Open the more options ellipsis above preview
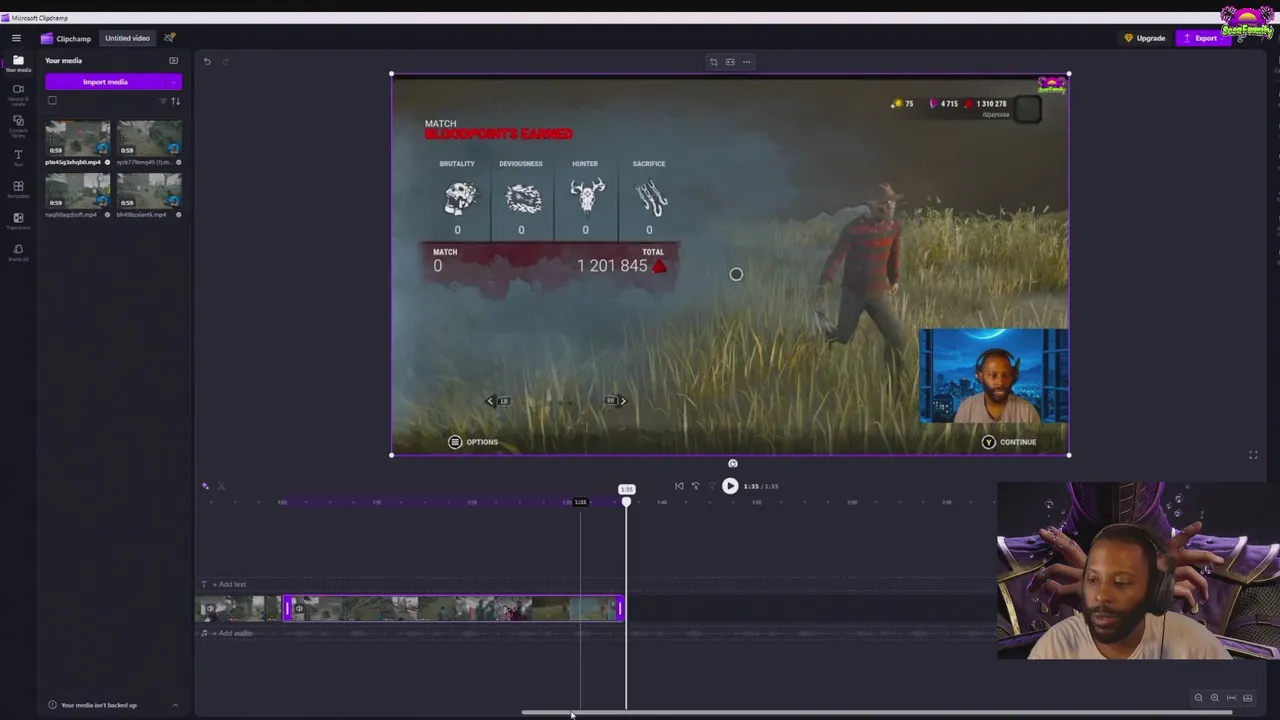 pyautogui.click(x=746, y=62)
